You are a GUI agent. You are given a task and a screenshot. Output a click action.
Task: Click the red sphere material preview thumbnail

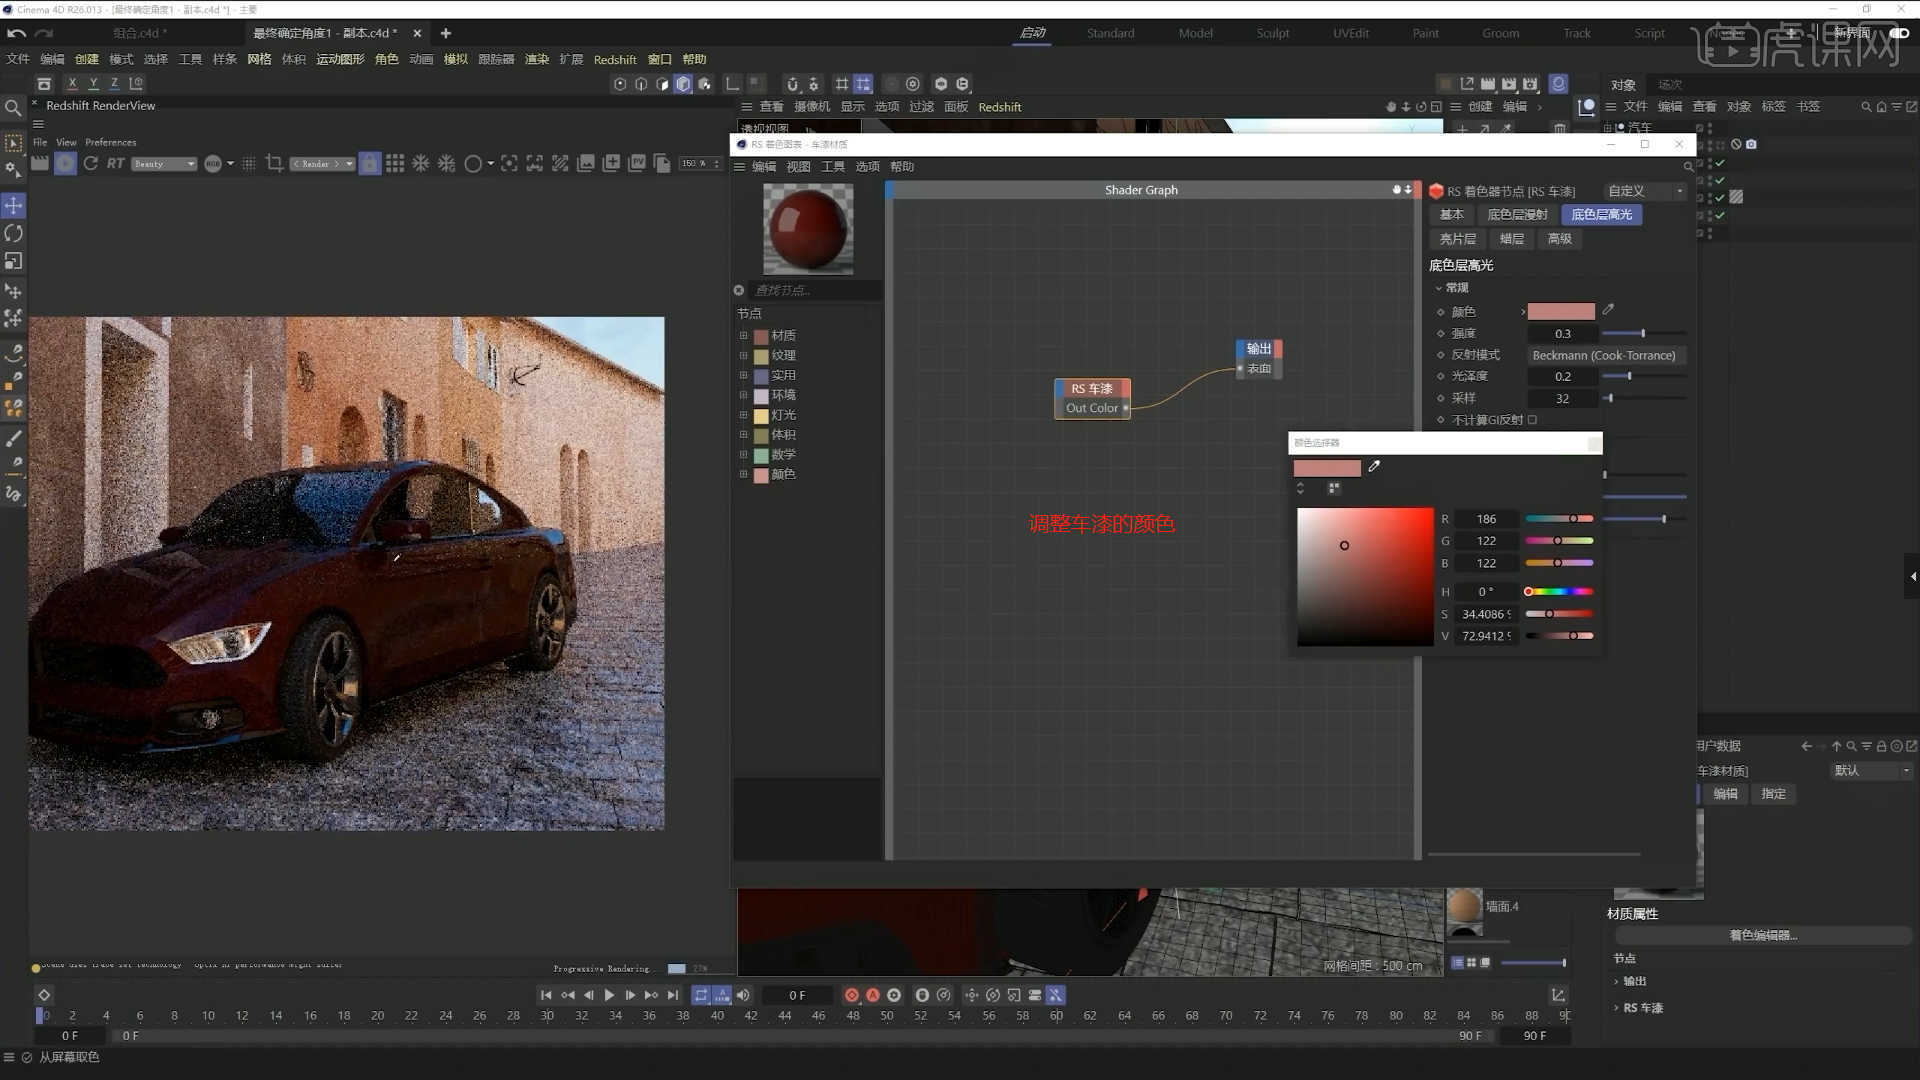807,228
